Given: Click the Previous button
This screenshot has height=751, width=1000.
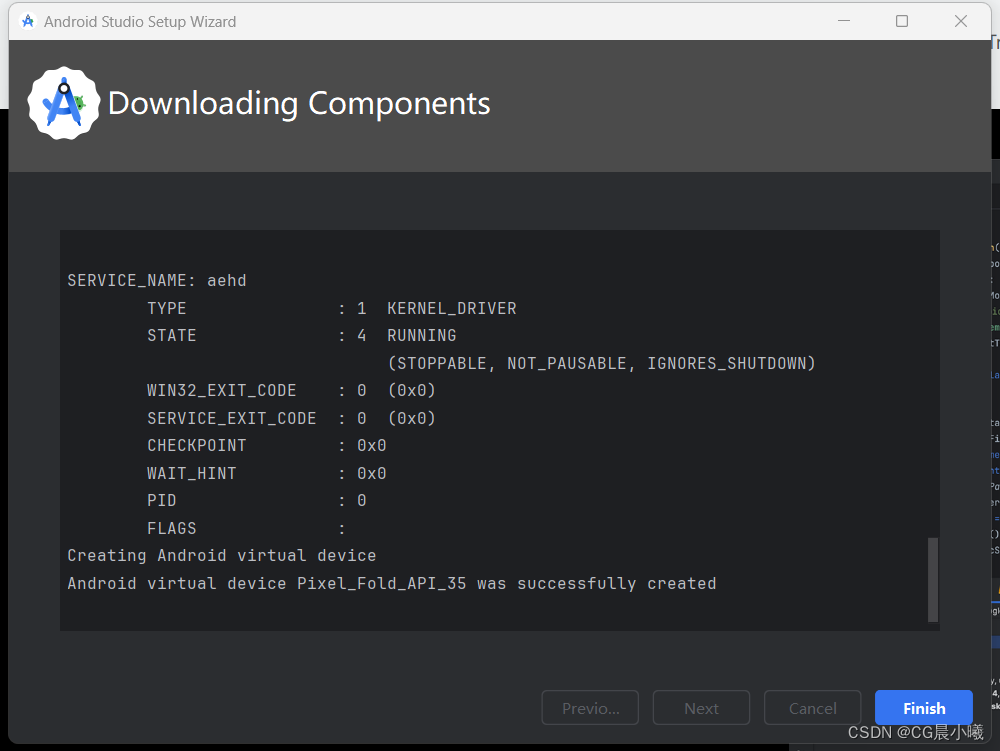Looking at the screenshot, I should (x=590, y=708).
